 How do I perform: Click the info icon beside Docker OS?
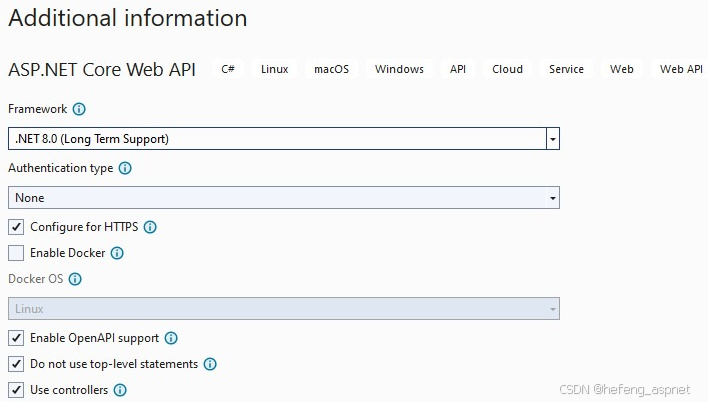click(75, 279)
